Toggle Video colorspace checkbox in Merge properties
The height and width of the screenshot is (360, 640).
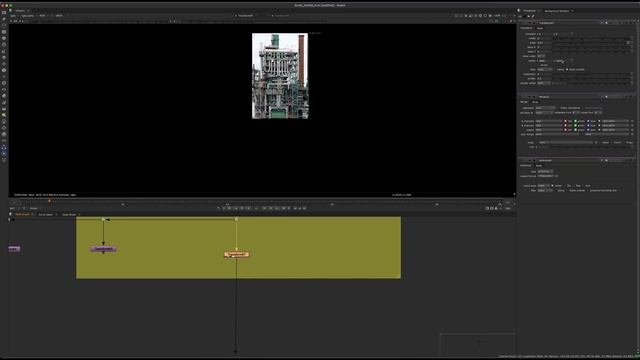(x=558, y=108)
